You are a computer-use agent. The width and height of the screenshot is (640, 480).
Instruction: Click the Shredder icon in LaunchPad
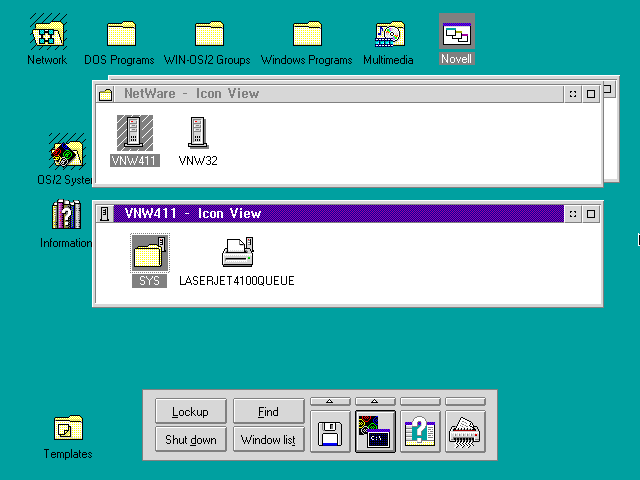coord(465,432)
